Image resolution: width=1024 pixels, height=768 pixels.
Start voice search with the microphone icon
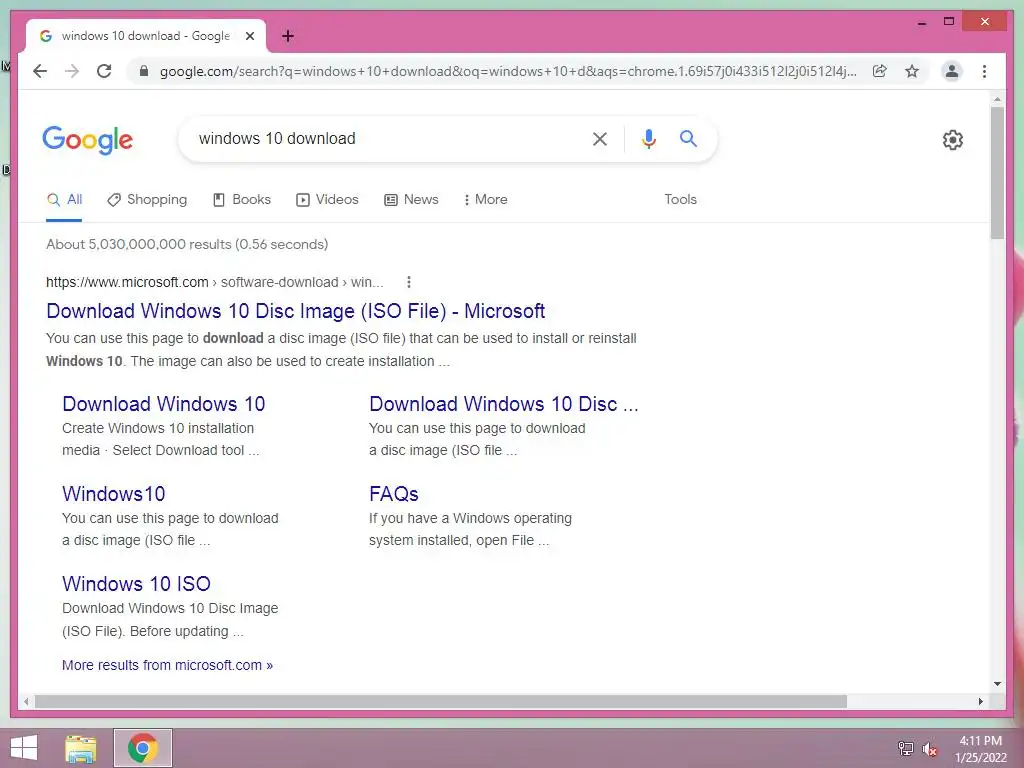[648, 138]
